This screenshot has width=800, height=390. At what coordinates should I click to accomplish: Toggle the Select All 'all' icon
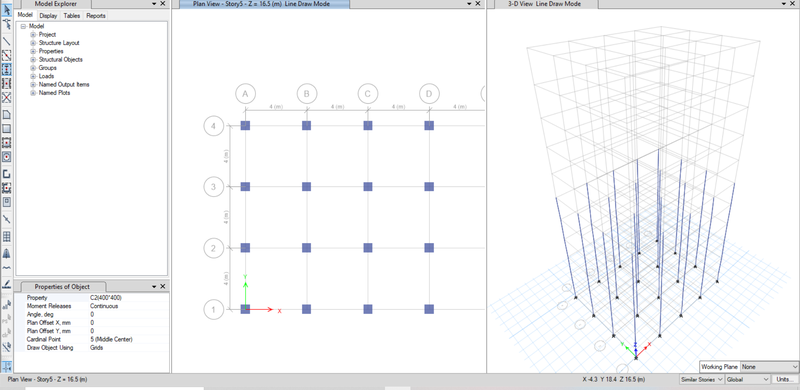tap(7, 306)
